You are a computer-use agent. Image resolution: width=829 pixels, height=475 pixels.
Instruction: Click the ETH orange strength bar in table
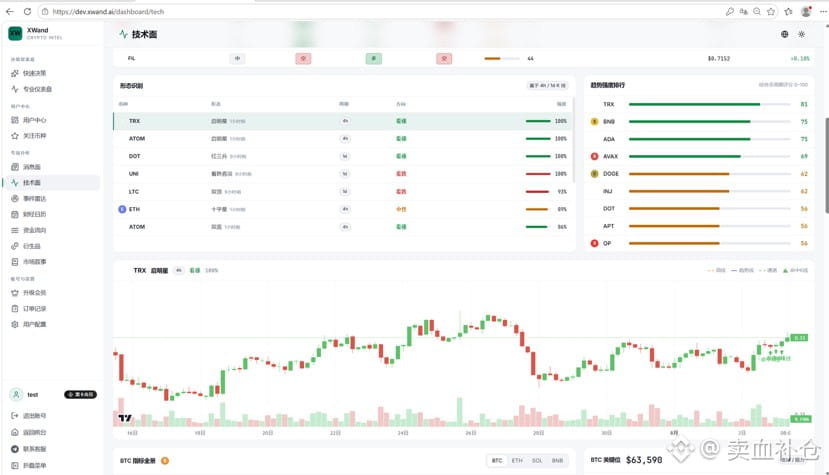(x=538, y=209)
